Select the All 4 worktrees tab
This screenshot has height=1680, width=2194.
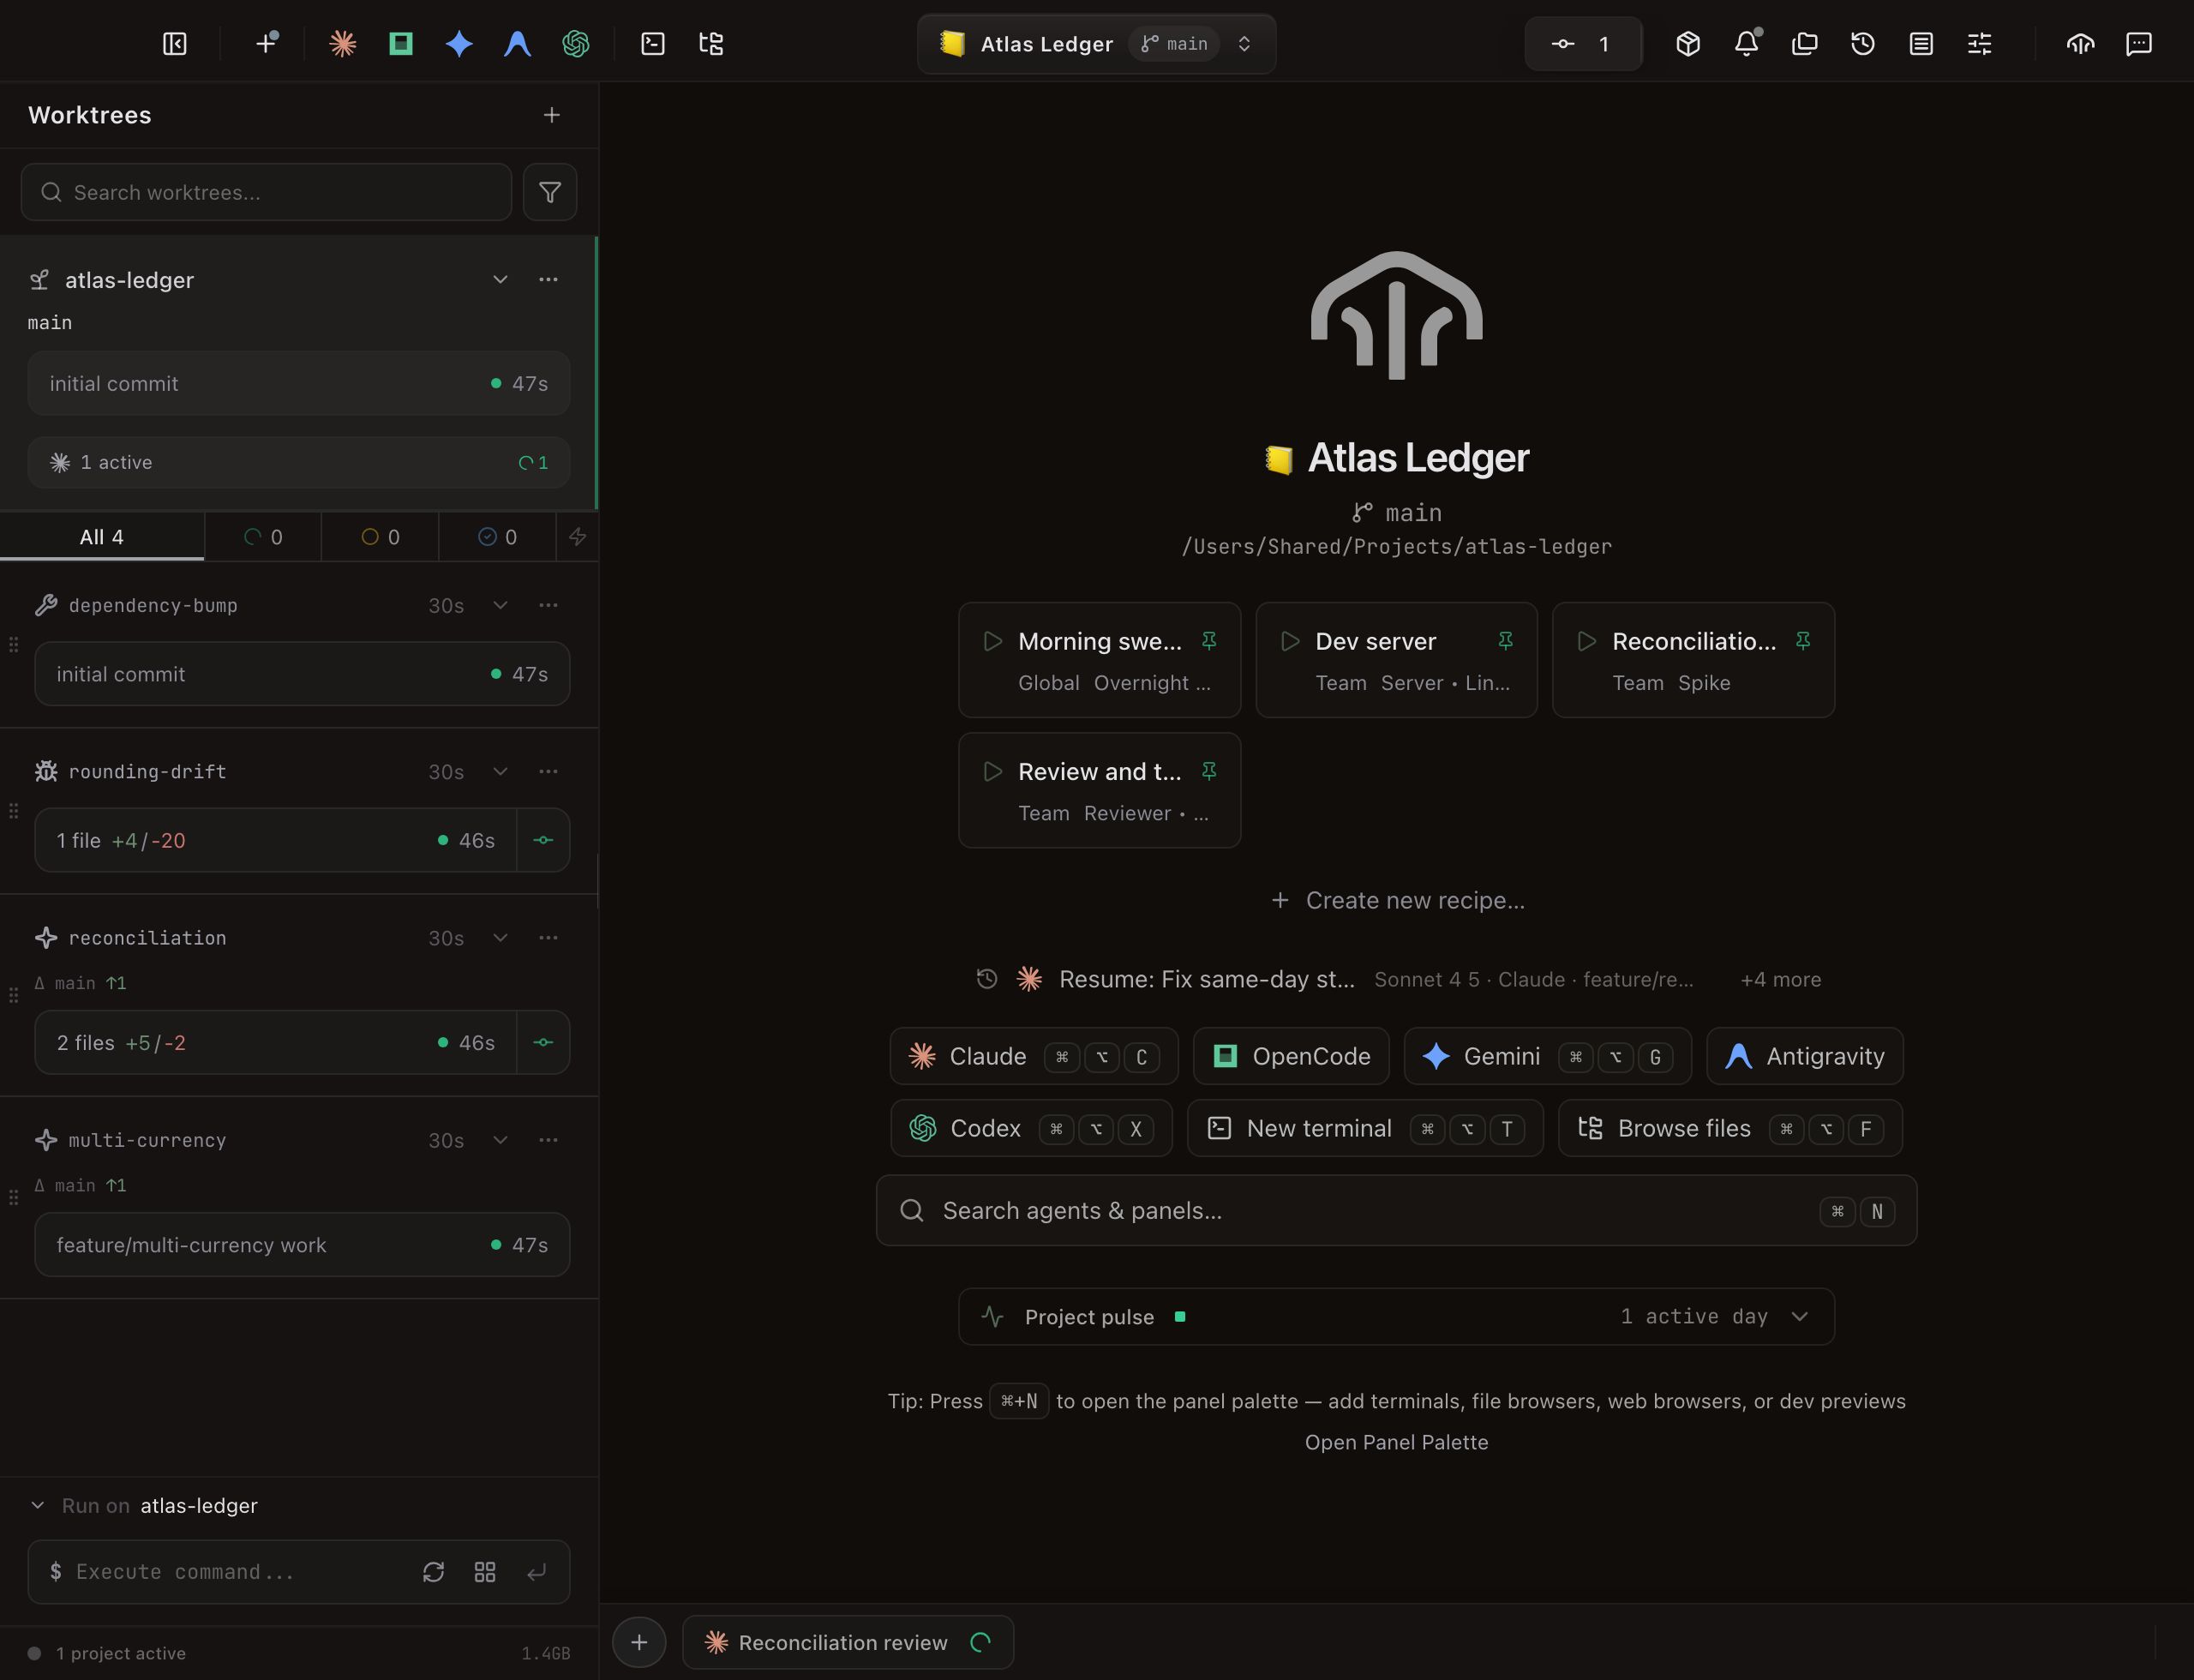102,537
